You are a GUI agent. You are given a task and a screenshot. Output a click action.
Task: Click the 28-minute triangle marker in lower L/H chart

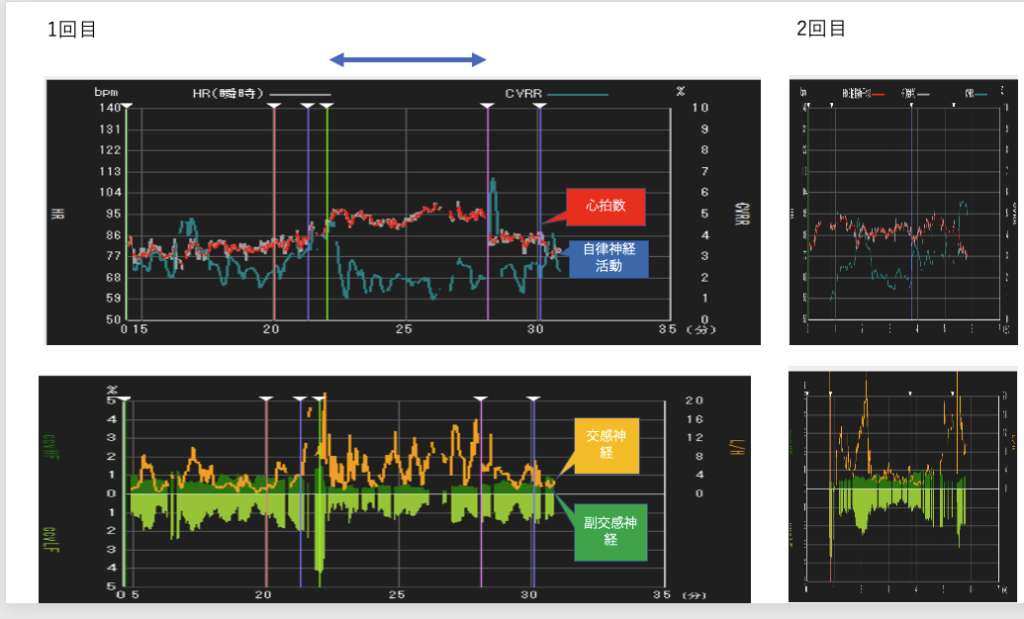pos(481,398)
